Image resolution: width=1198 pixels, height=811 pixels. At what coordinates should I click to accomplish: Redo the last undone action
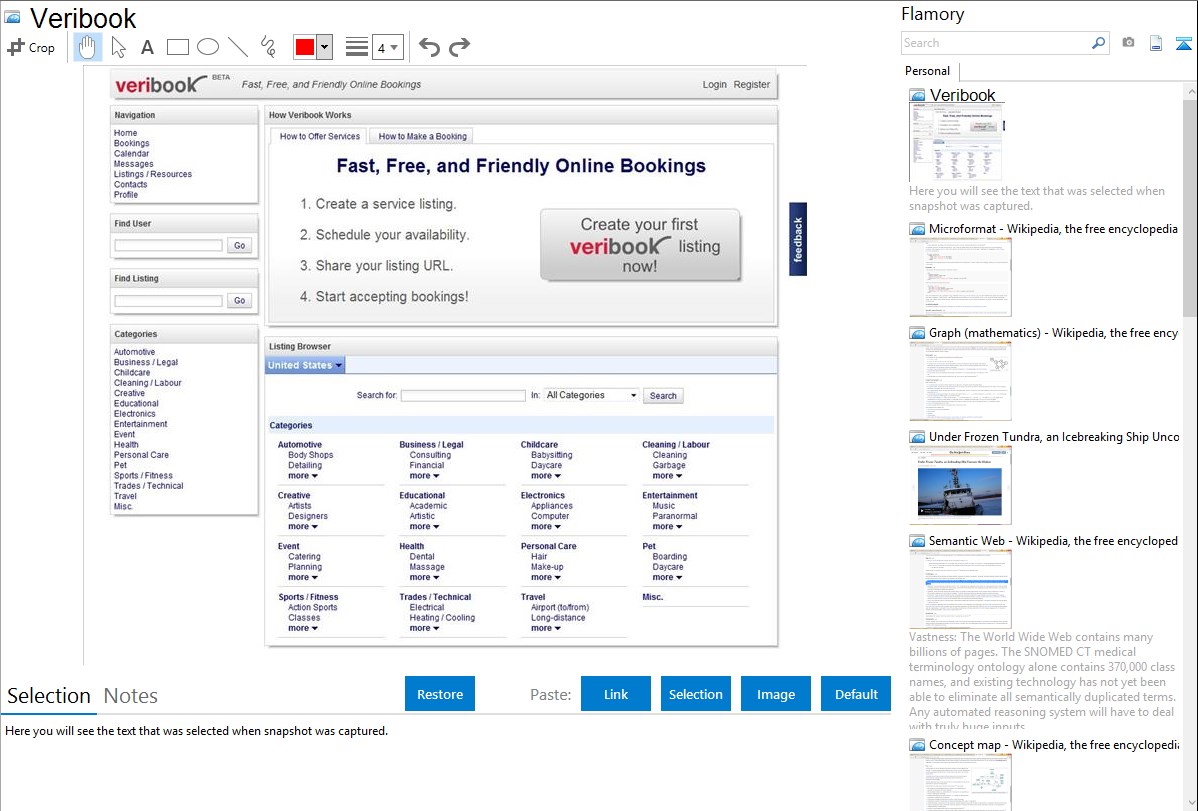(459, 47)
